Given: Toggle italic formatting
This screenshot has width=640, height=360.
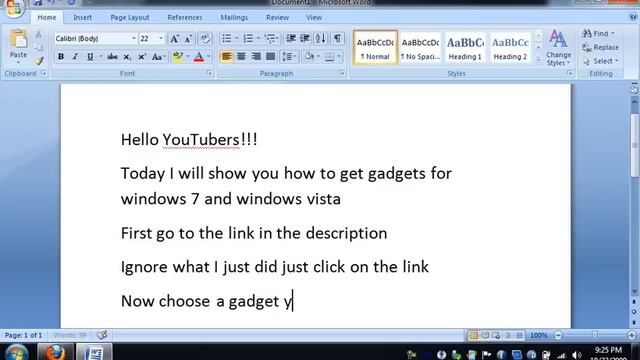Looking at the screenshot, I should pos(75,57).
